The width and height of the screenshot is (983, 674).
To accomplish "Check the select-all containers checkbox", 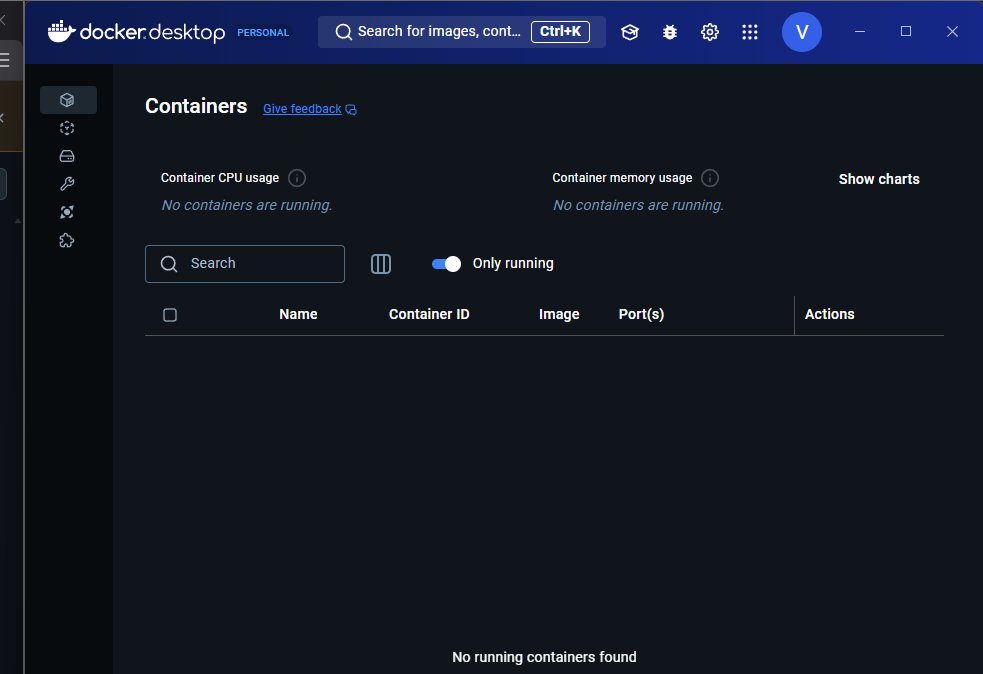I will 170,314.
